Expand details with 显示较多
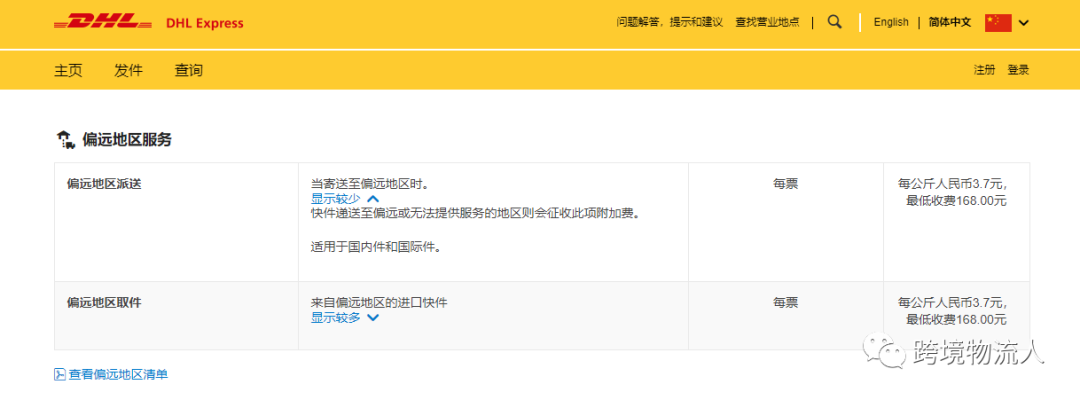This screenshot has height=400, width=1080. coord(345,318)
